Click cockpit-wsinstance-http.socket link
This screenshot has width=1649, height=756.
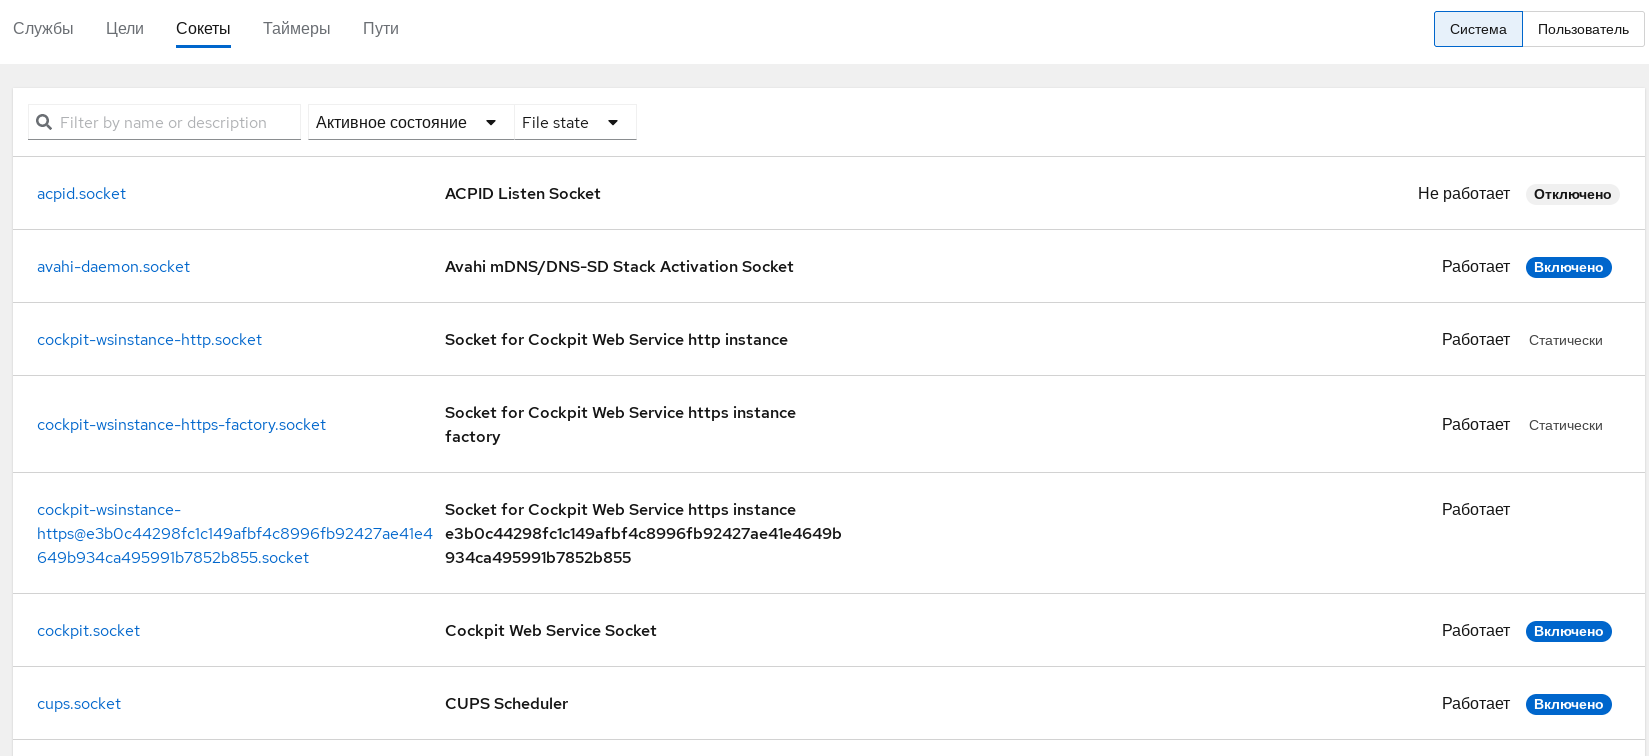point(149,339)
